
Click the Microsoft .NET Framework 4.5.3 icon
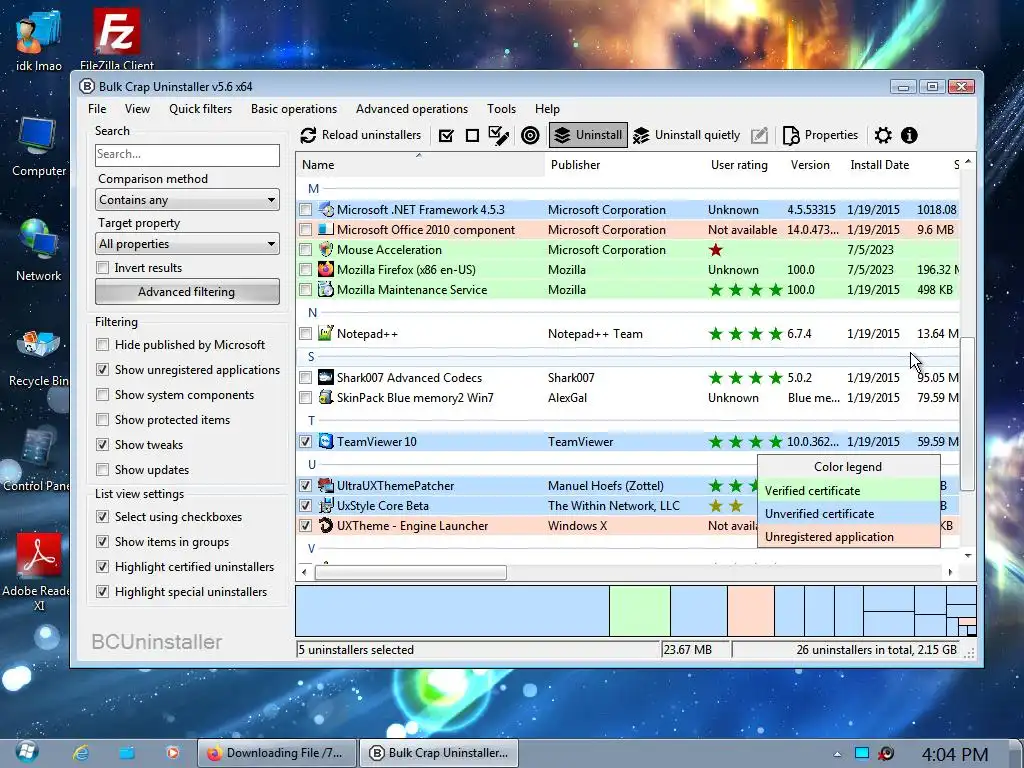tap(326, 210)
